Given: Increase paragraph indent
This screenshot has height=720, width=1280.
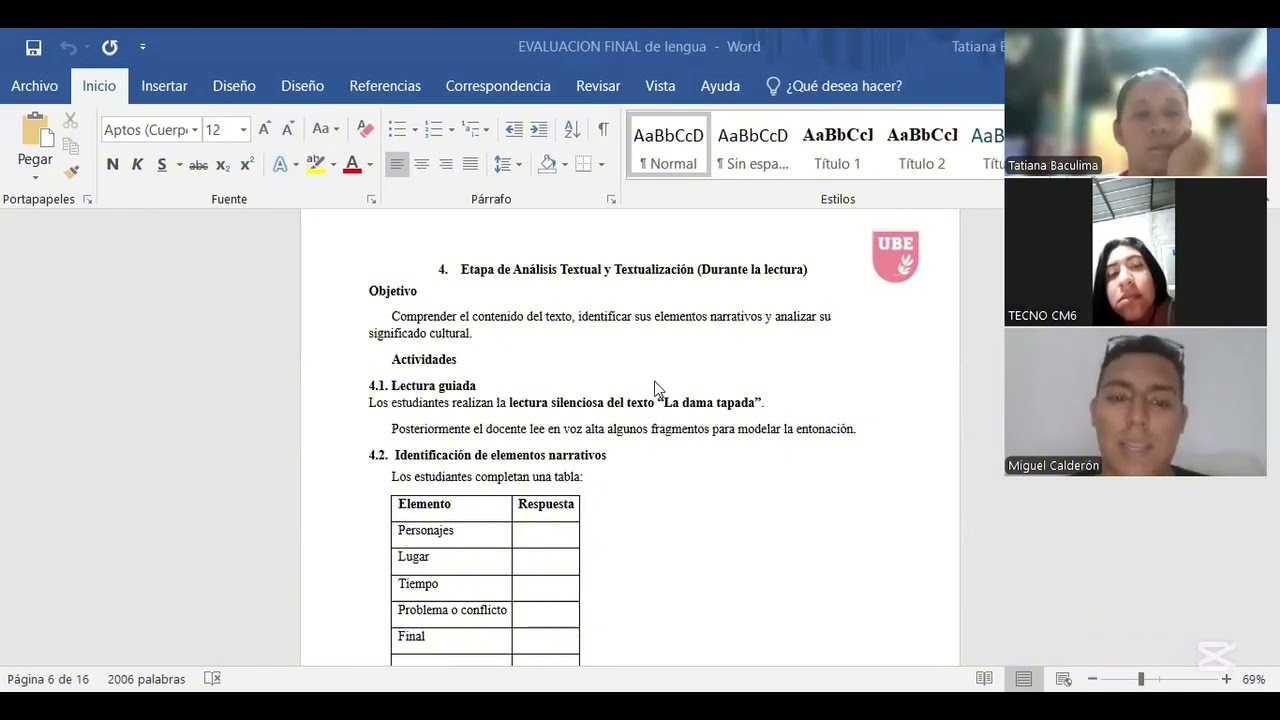Looking at the screenshot, I should tap(539, 129).
